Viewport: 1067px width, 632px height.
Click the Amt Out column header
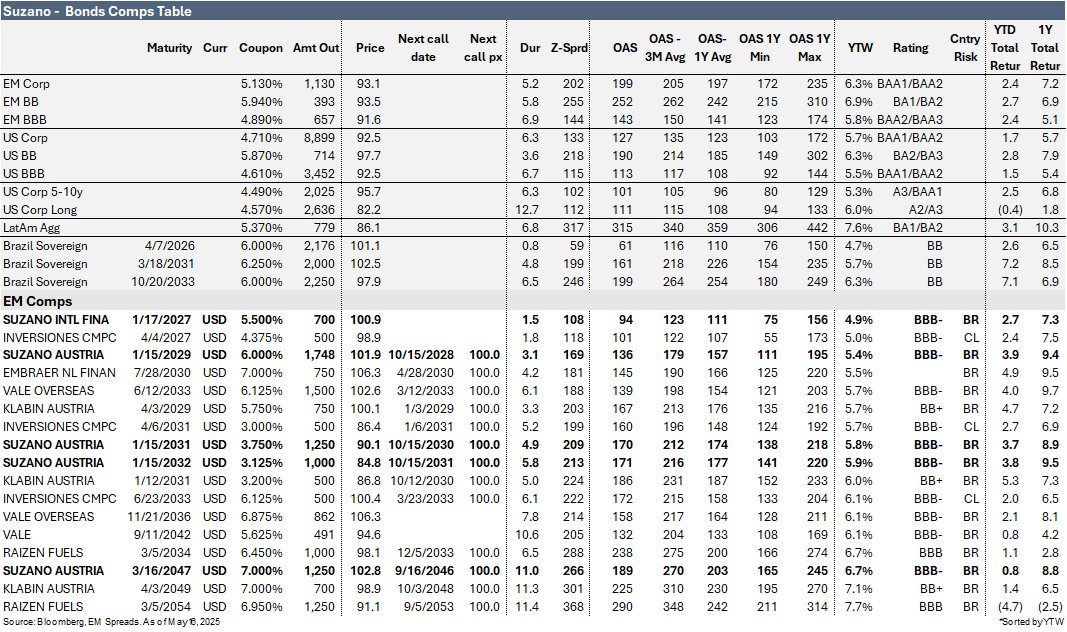(x=316, y=48)
